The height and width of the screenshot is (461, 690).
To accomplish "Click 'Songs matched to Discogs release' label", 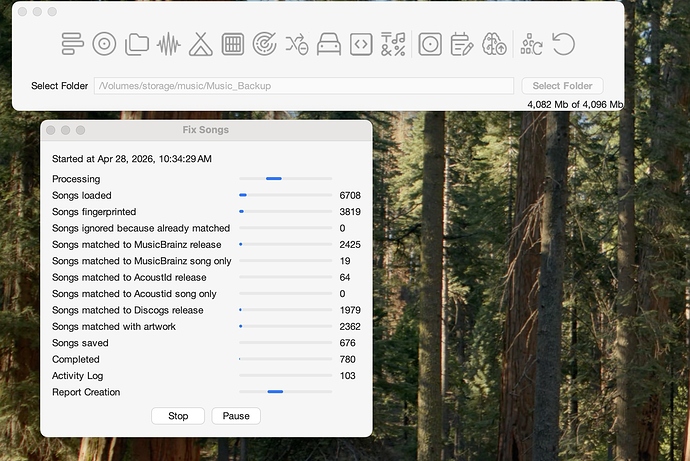I will pos(128,310).
